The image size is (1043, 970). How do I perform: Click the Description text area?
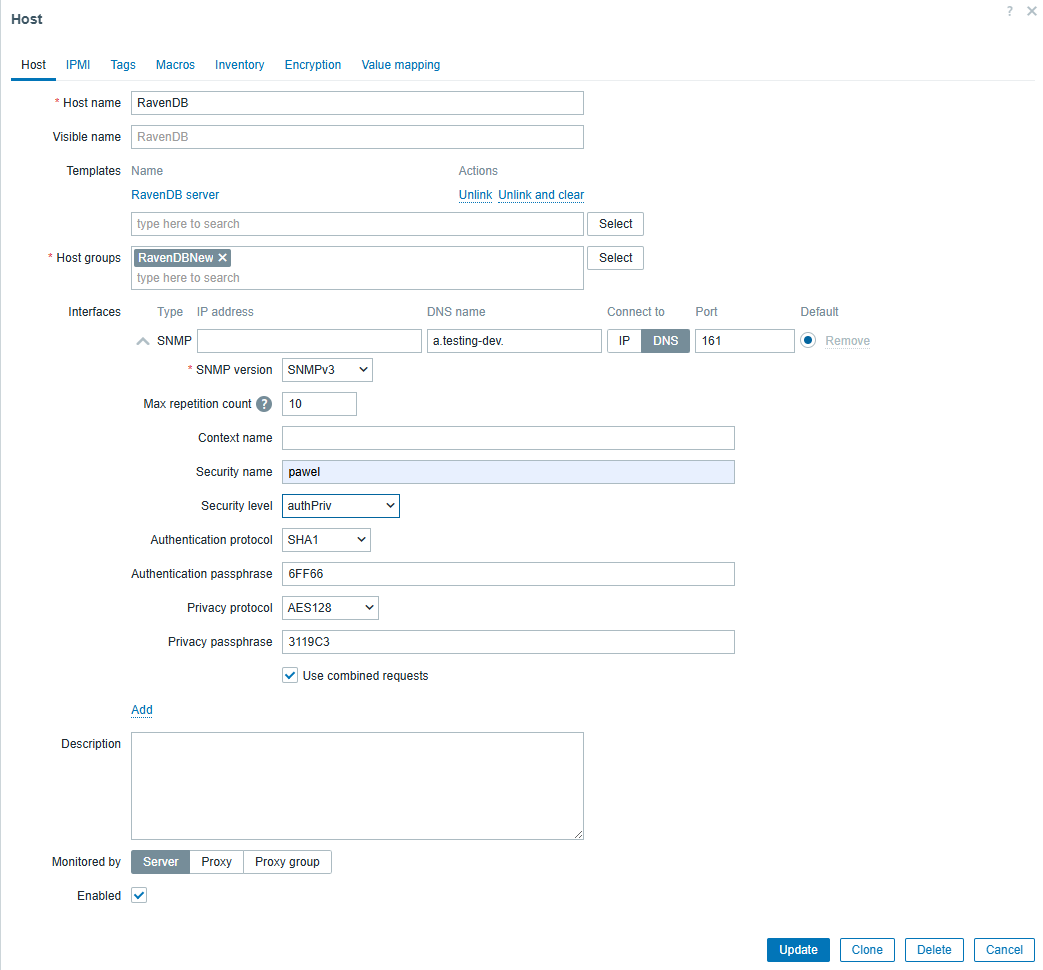click(357, 785)
